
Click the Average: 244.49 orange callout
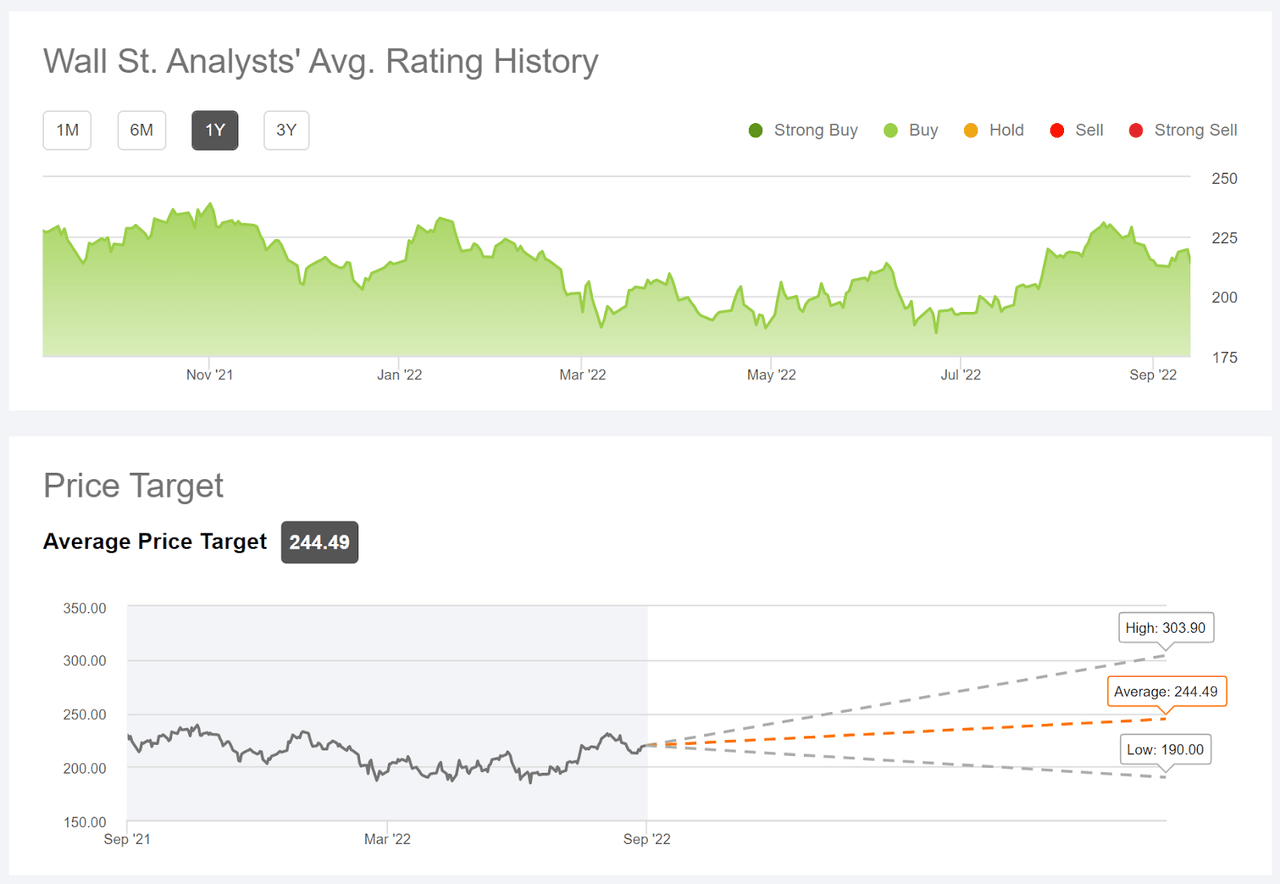coord(1166,691)
